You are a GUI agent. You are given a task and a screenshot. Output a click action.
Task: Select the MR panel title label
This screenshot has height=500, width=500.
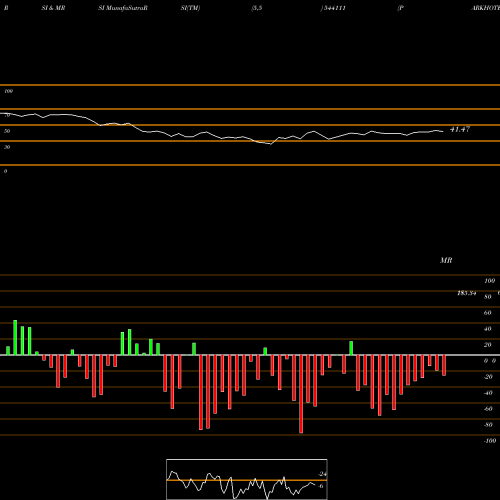446,260
